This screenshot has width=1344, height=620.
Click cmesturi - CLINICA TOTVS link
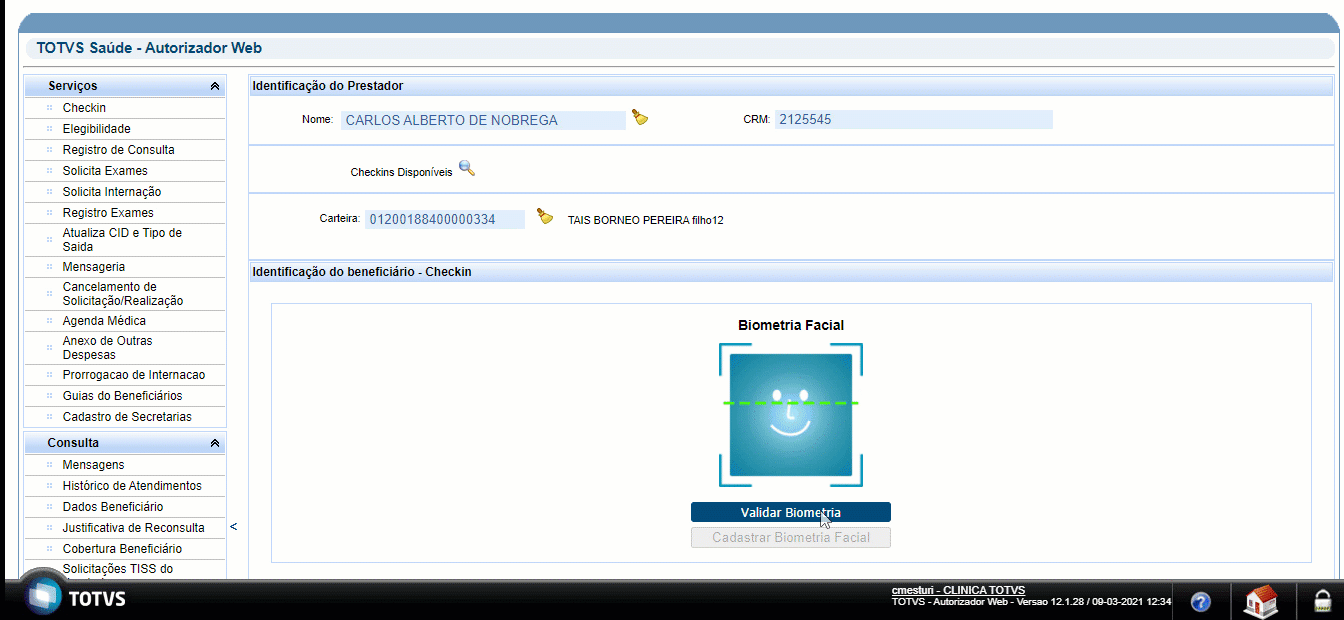pos(958,590)
